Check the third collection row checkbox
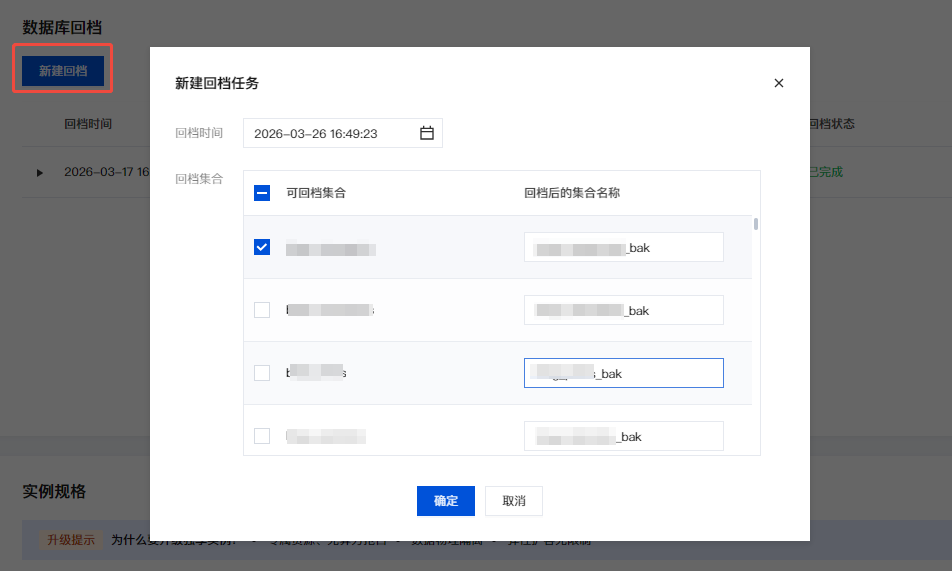Viewport: 952px width, 571px height. coord(262,373)
